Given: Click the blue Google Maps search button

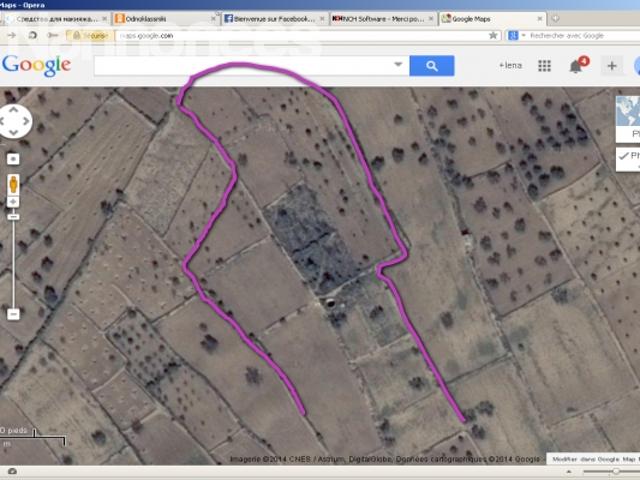Looking at the screenshot, I should click(431, 66).
